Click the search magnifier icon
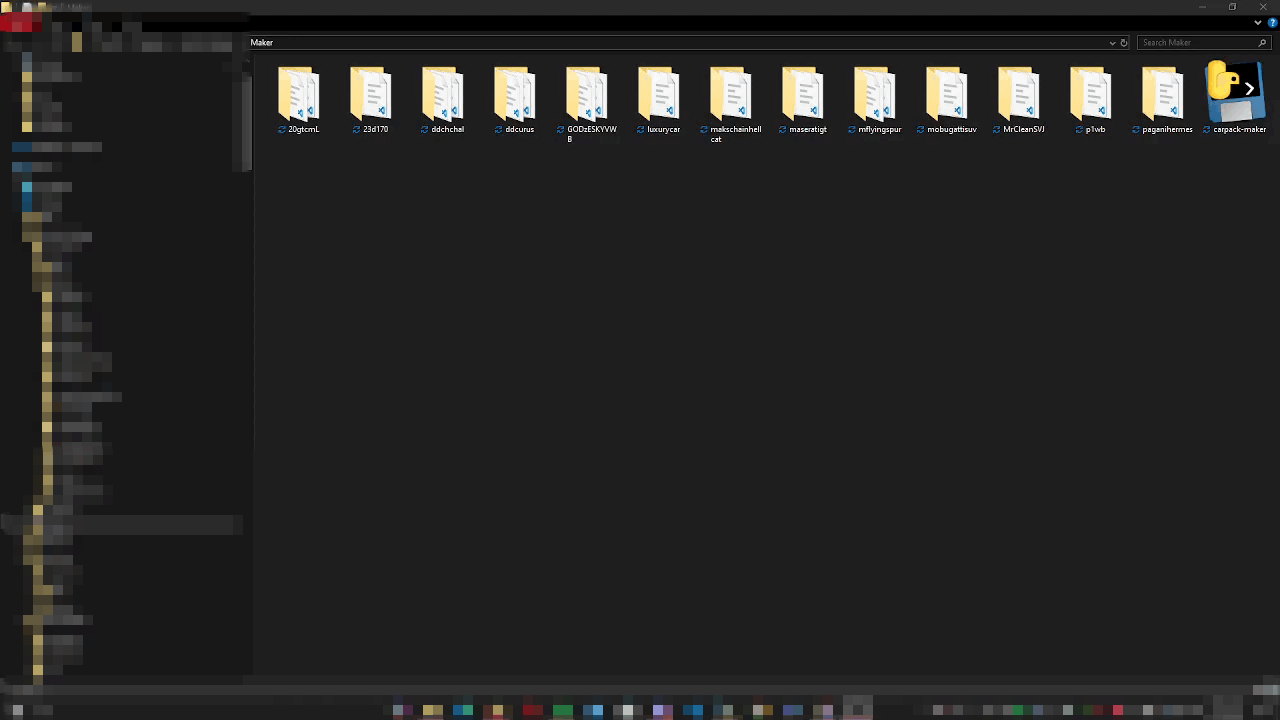The height and width of the screenshot is (720, 1280). [1262, 43]
